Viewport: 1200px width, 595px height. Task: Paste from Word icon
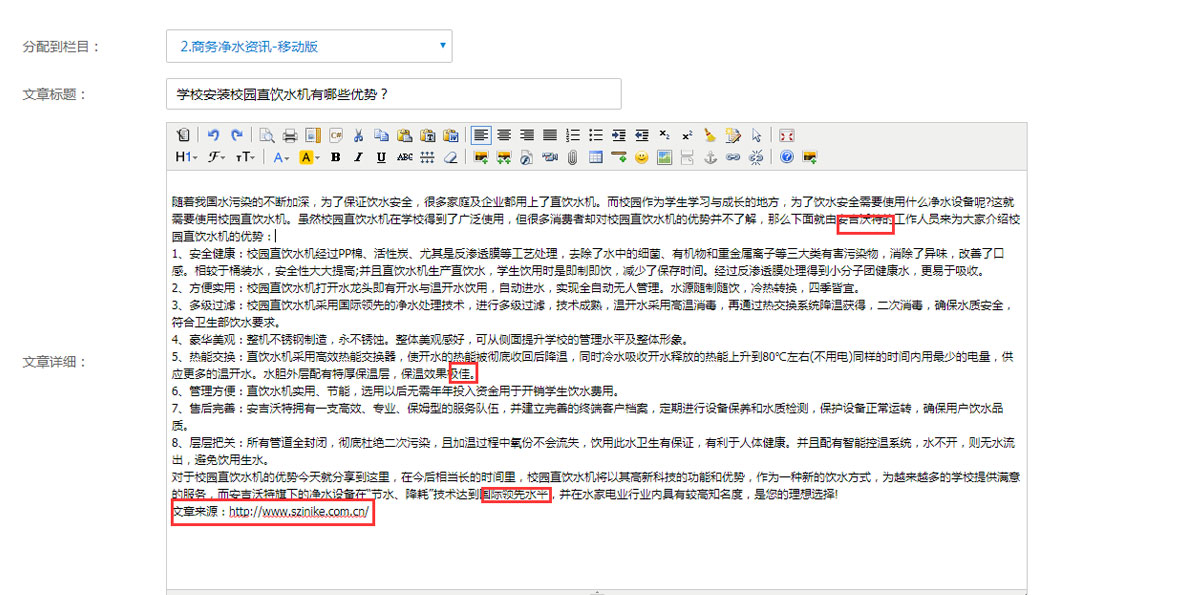click(450, 134)
